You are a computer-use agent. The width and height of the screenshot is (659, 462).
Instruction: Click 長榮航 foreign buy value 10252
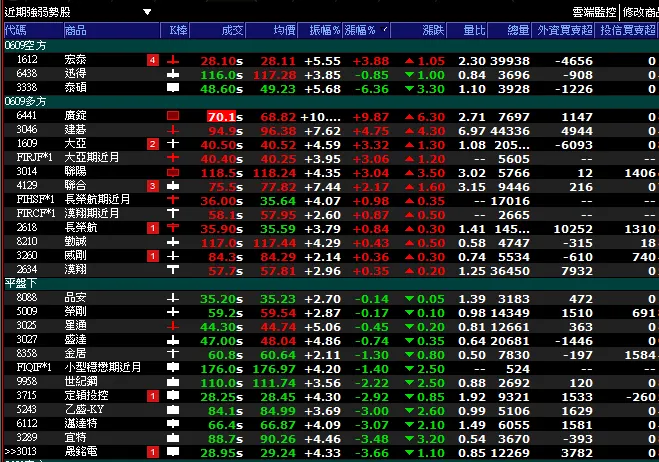573,229
